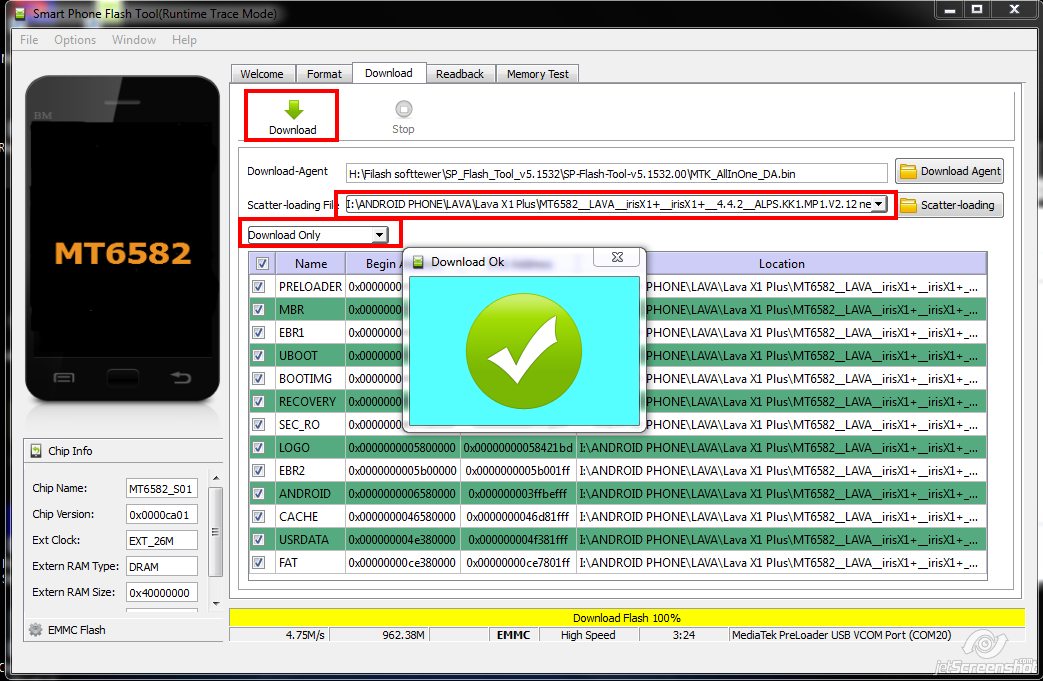Click the EMMC status bar entry
Image resolution: width=1043 pixels, height=681 pixels.
click(x=514, y=635)
